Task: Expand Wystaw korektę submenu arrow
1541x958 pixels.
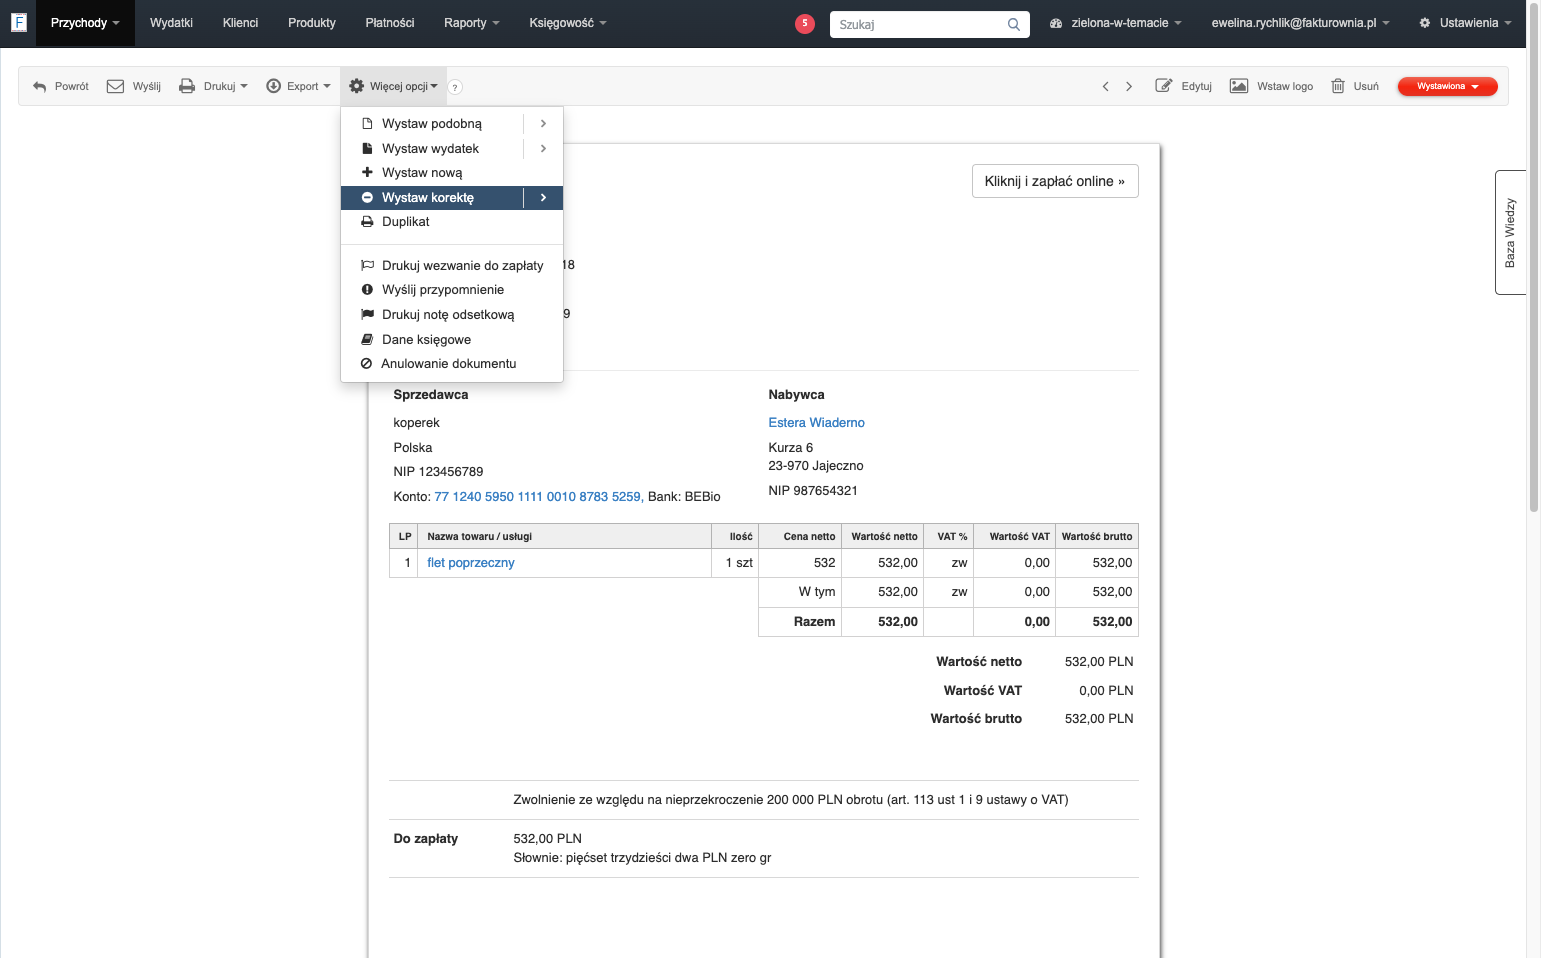Action: [543, 198]
